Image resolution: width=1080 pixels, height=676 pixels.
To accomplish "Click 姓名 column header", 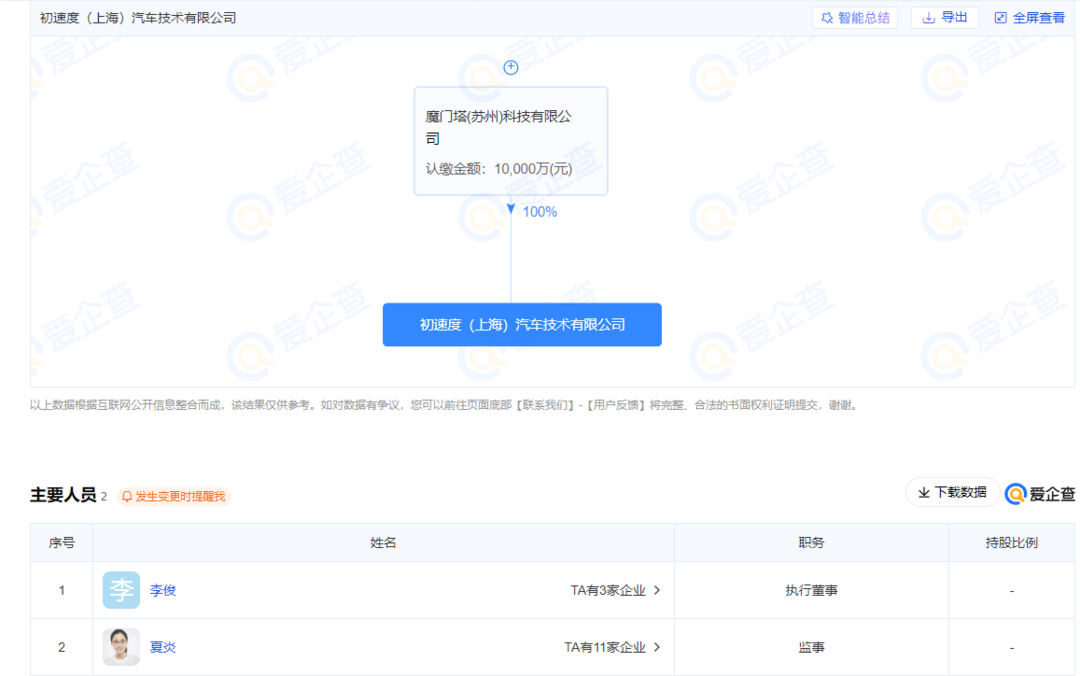I will coord(383,543).
